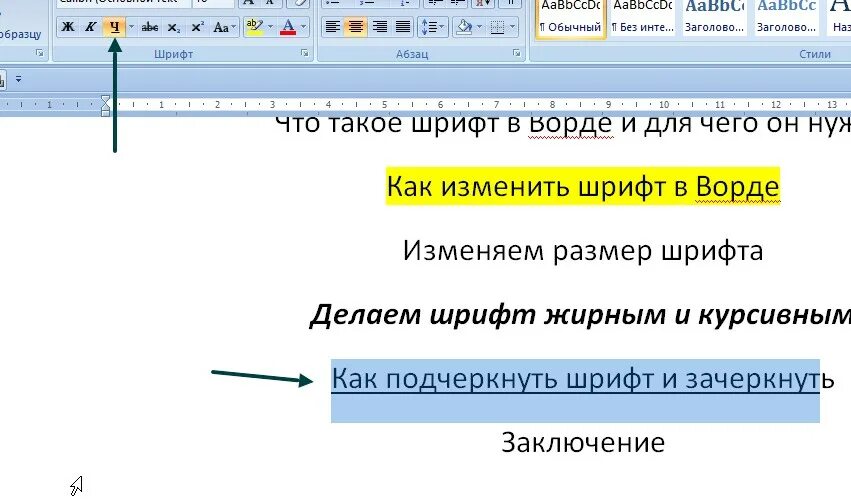Open the text highlight color dropdown arrow

pyautogui.click(x=270, y=27)
